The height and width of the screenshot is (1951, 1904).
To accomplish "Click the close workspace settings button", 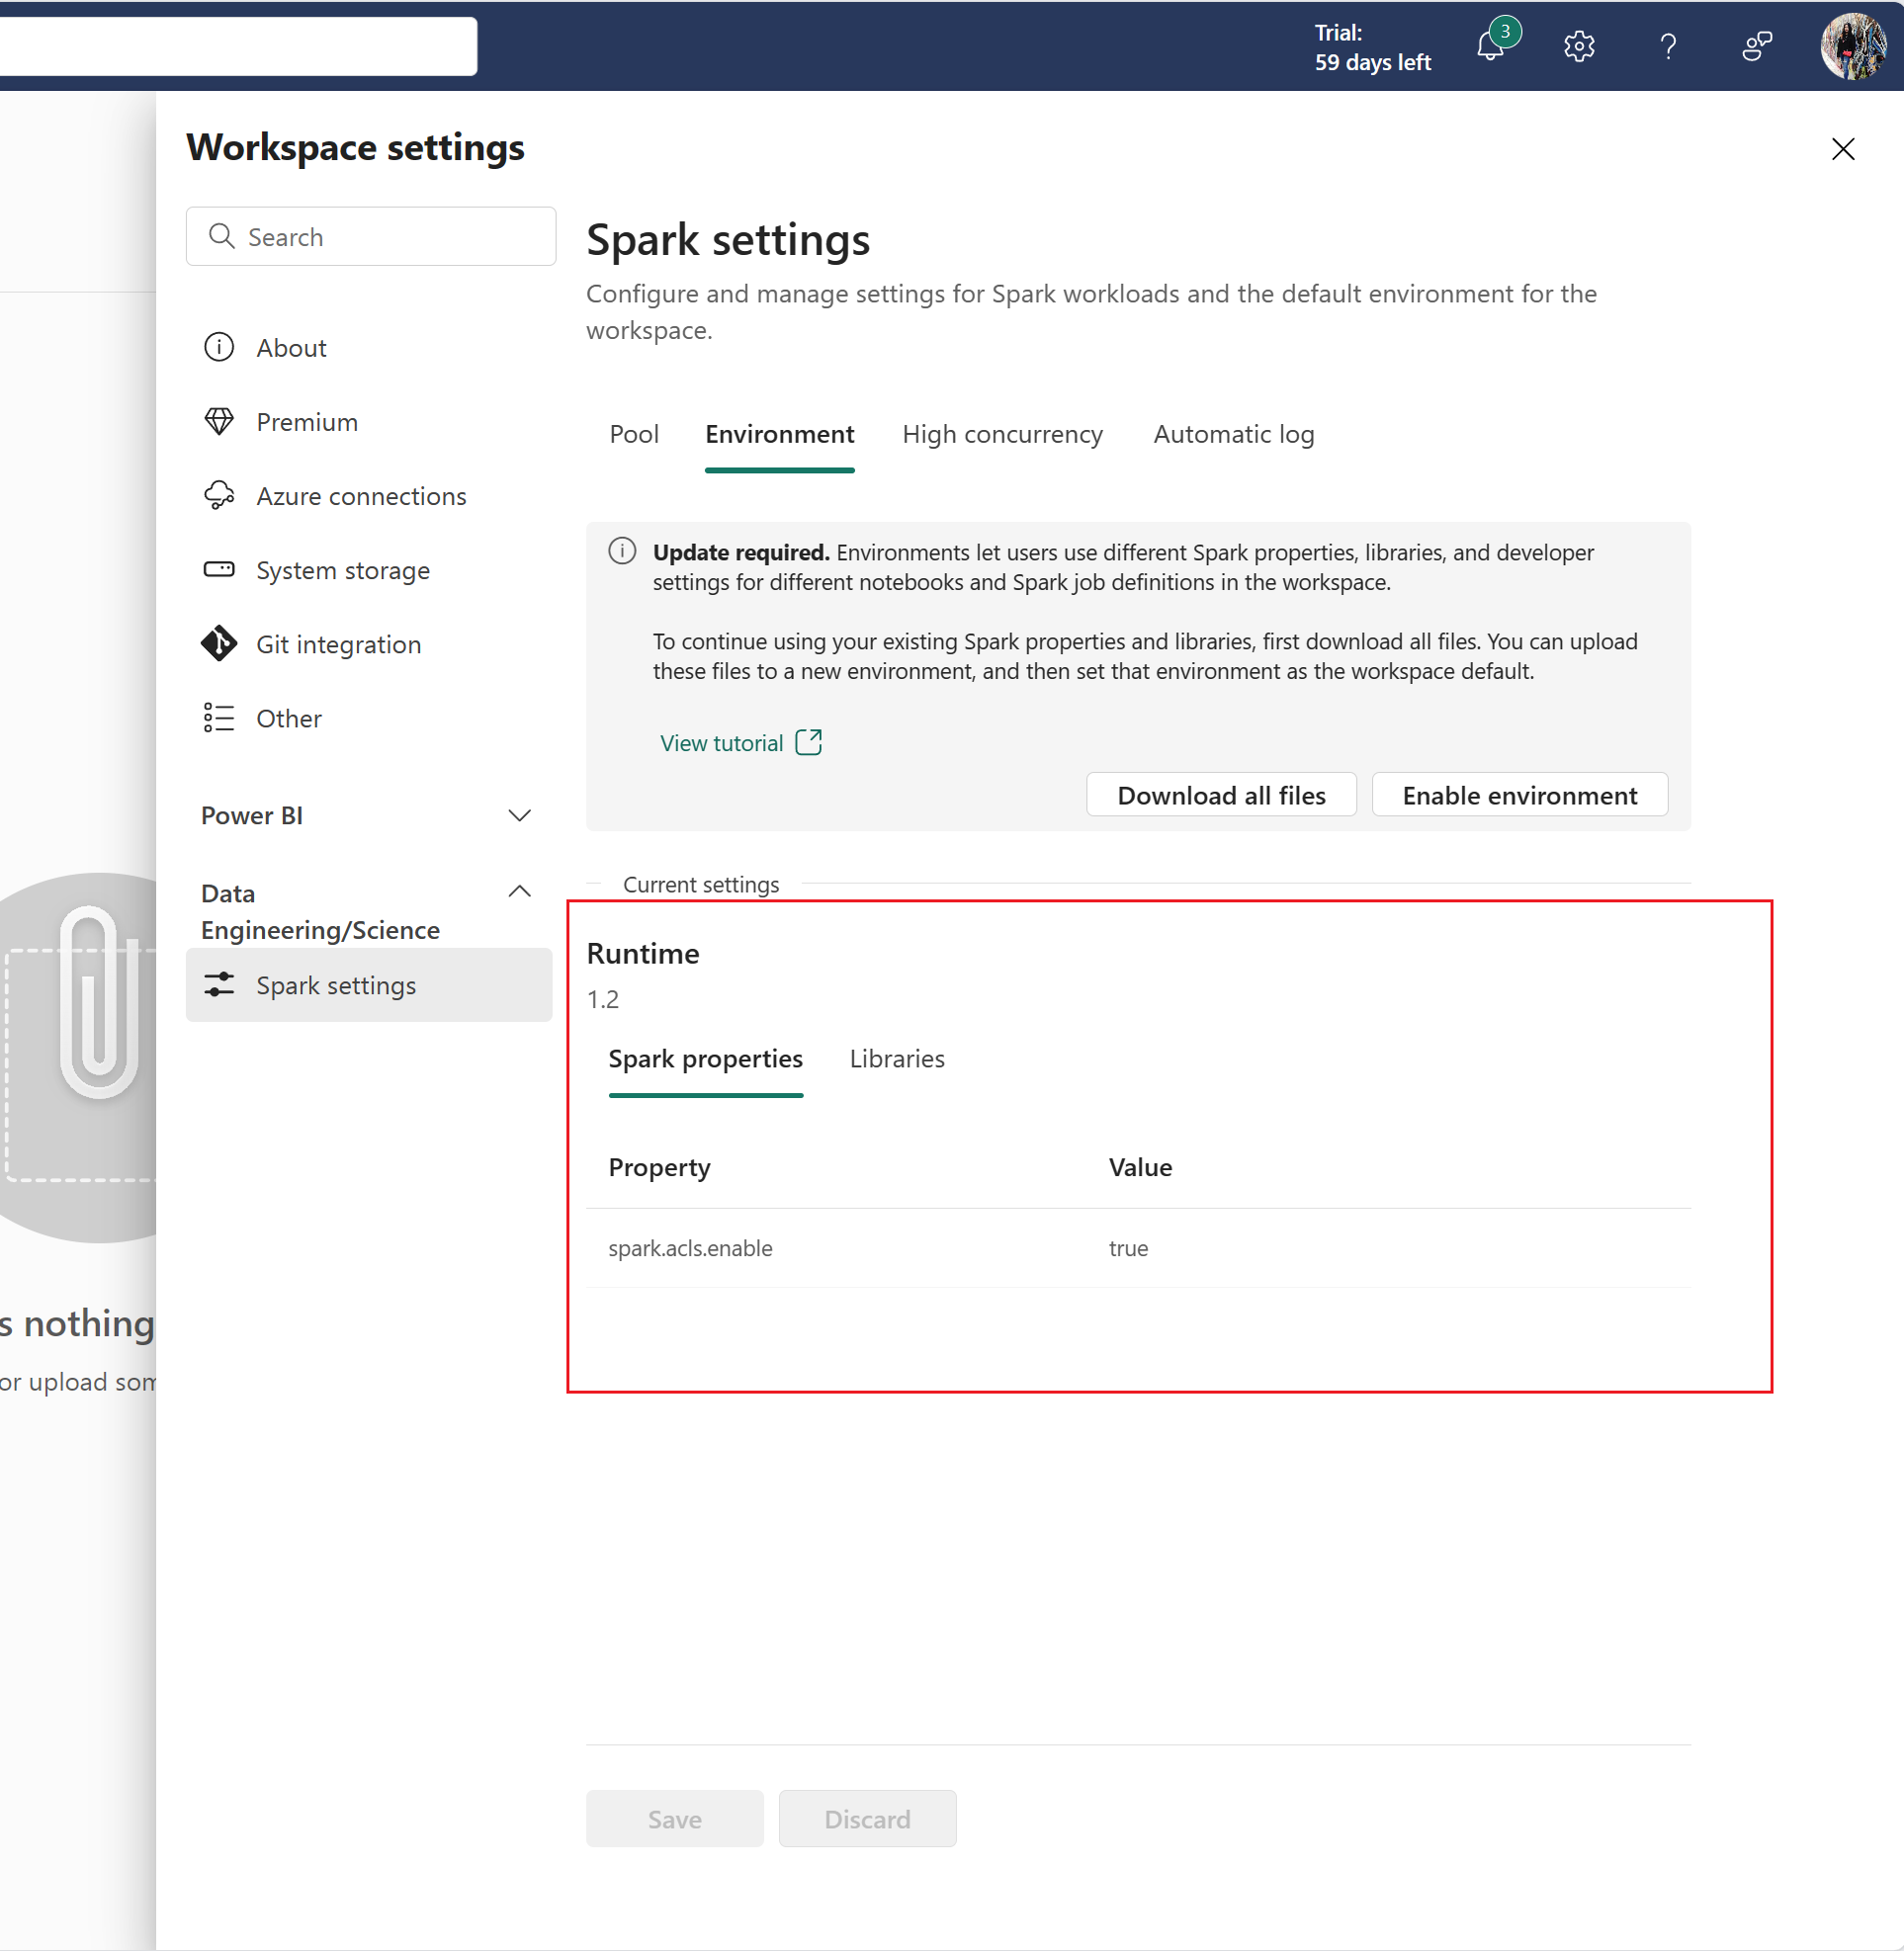I will 1843,148.
